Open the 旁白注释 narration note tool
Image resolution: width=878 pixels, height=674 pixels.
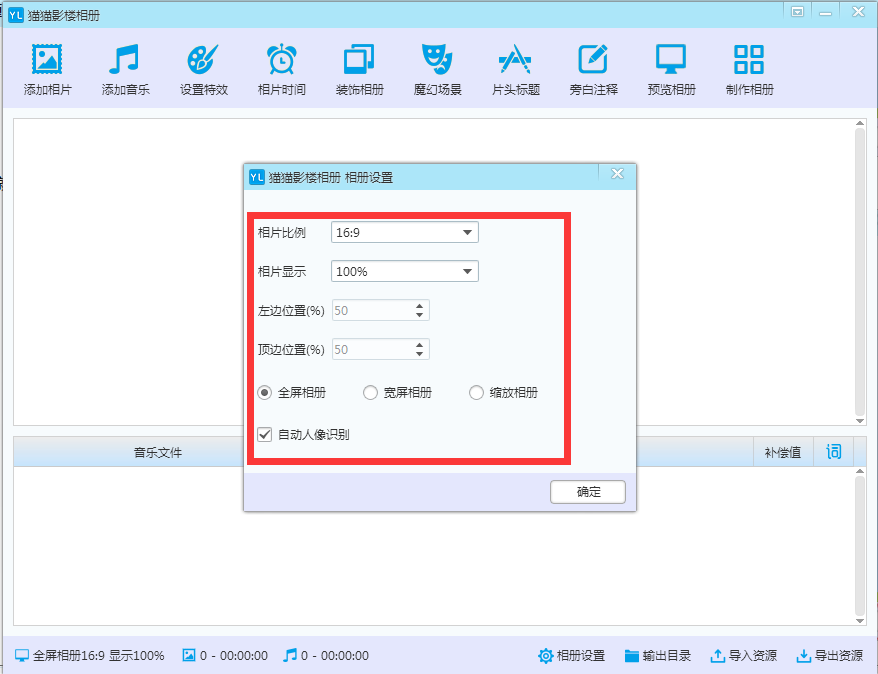click(x=594, y=69)
